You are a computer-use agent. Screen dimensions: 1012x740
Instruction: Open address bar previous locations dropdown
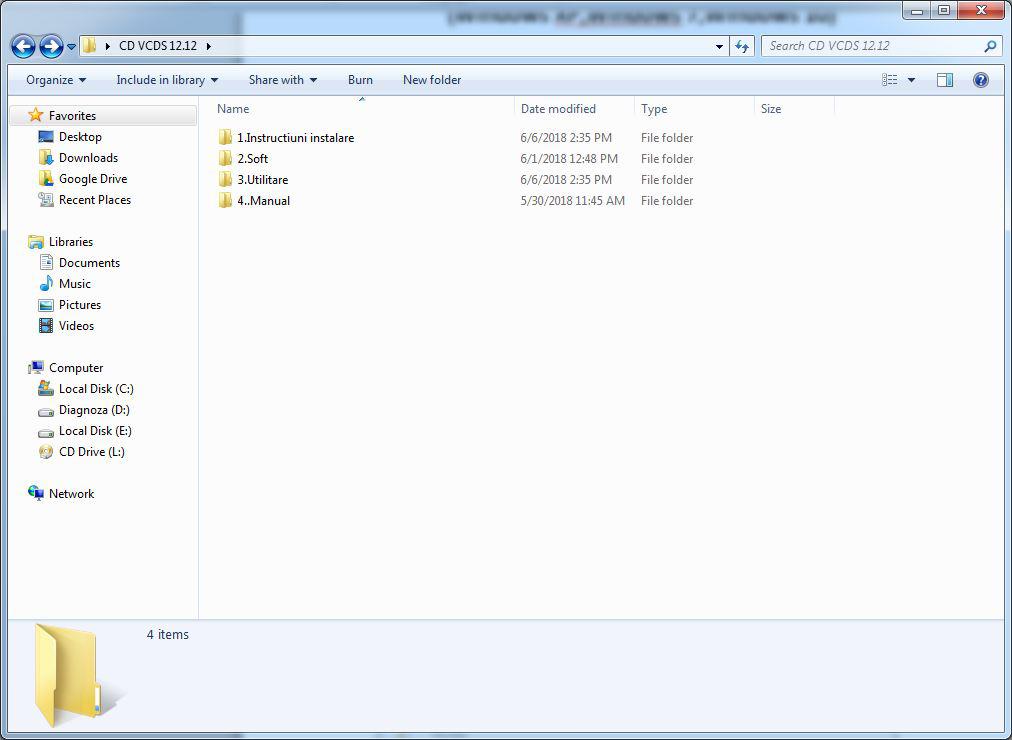719,46
